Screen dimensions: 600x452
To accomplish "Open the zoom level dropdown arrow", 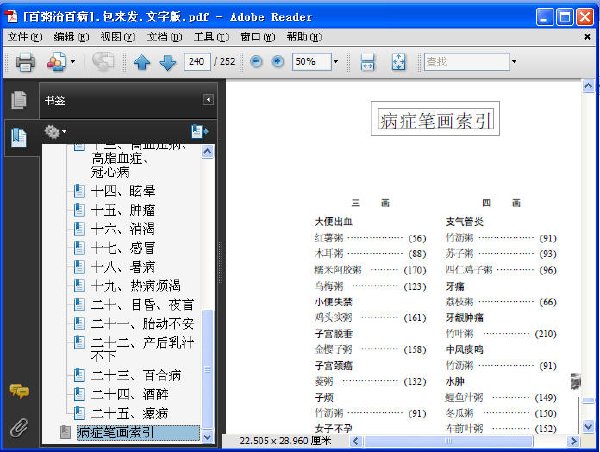I will (x=336, y=61).
